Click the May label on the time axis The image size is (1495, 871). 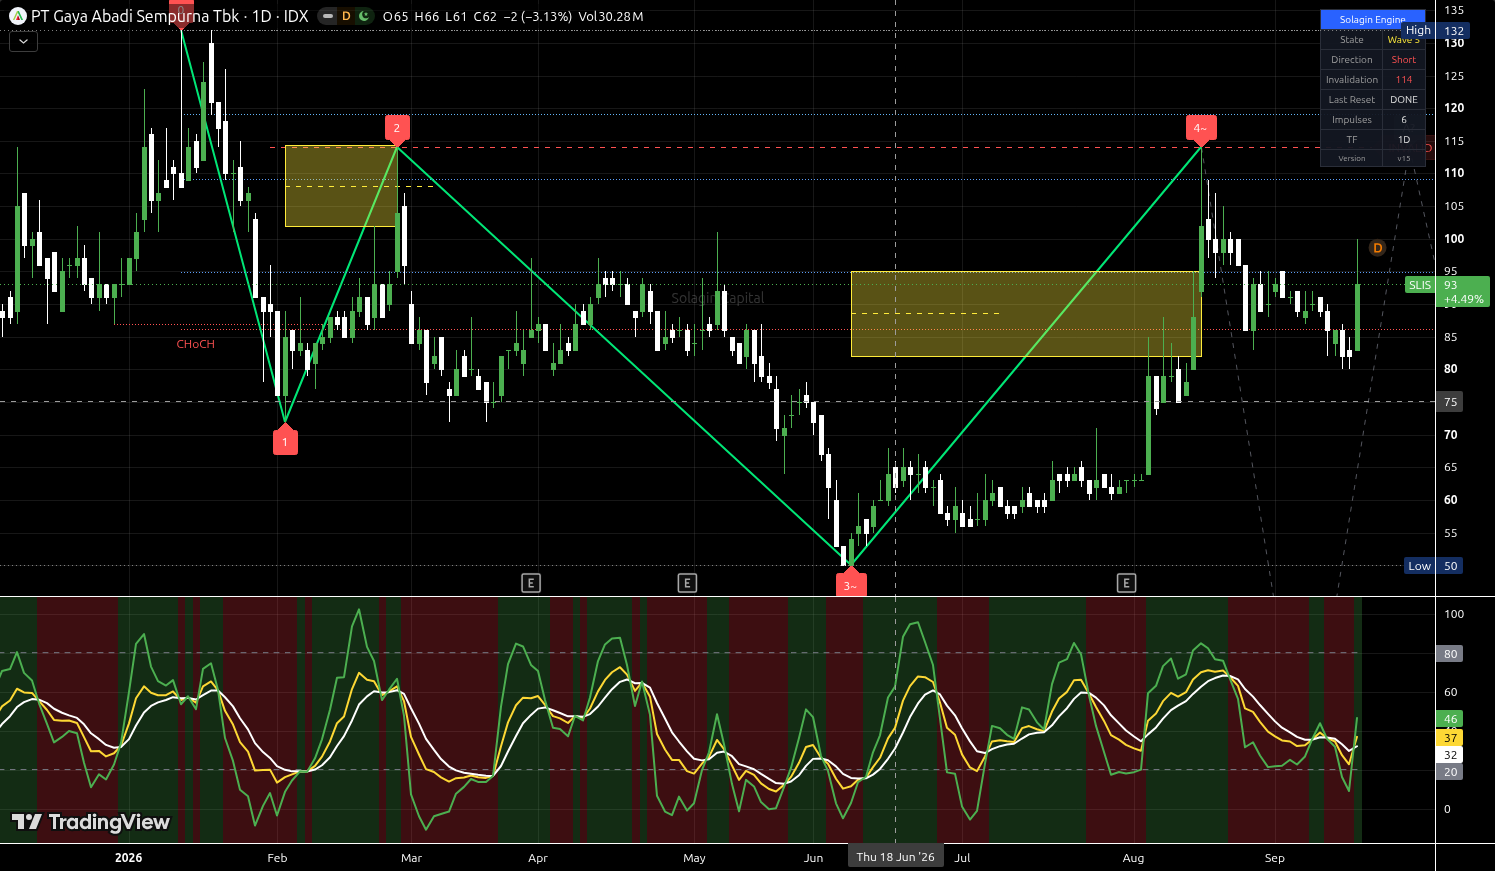[x=694, y=858]
